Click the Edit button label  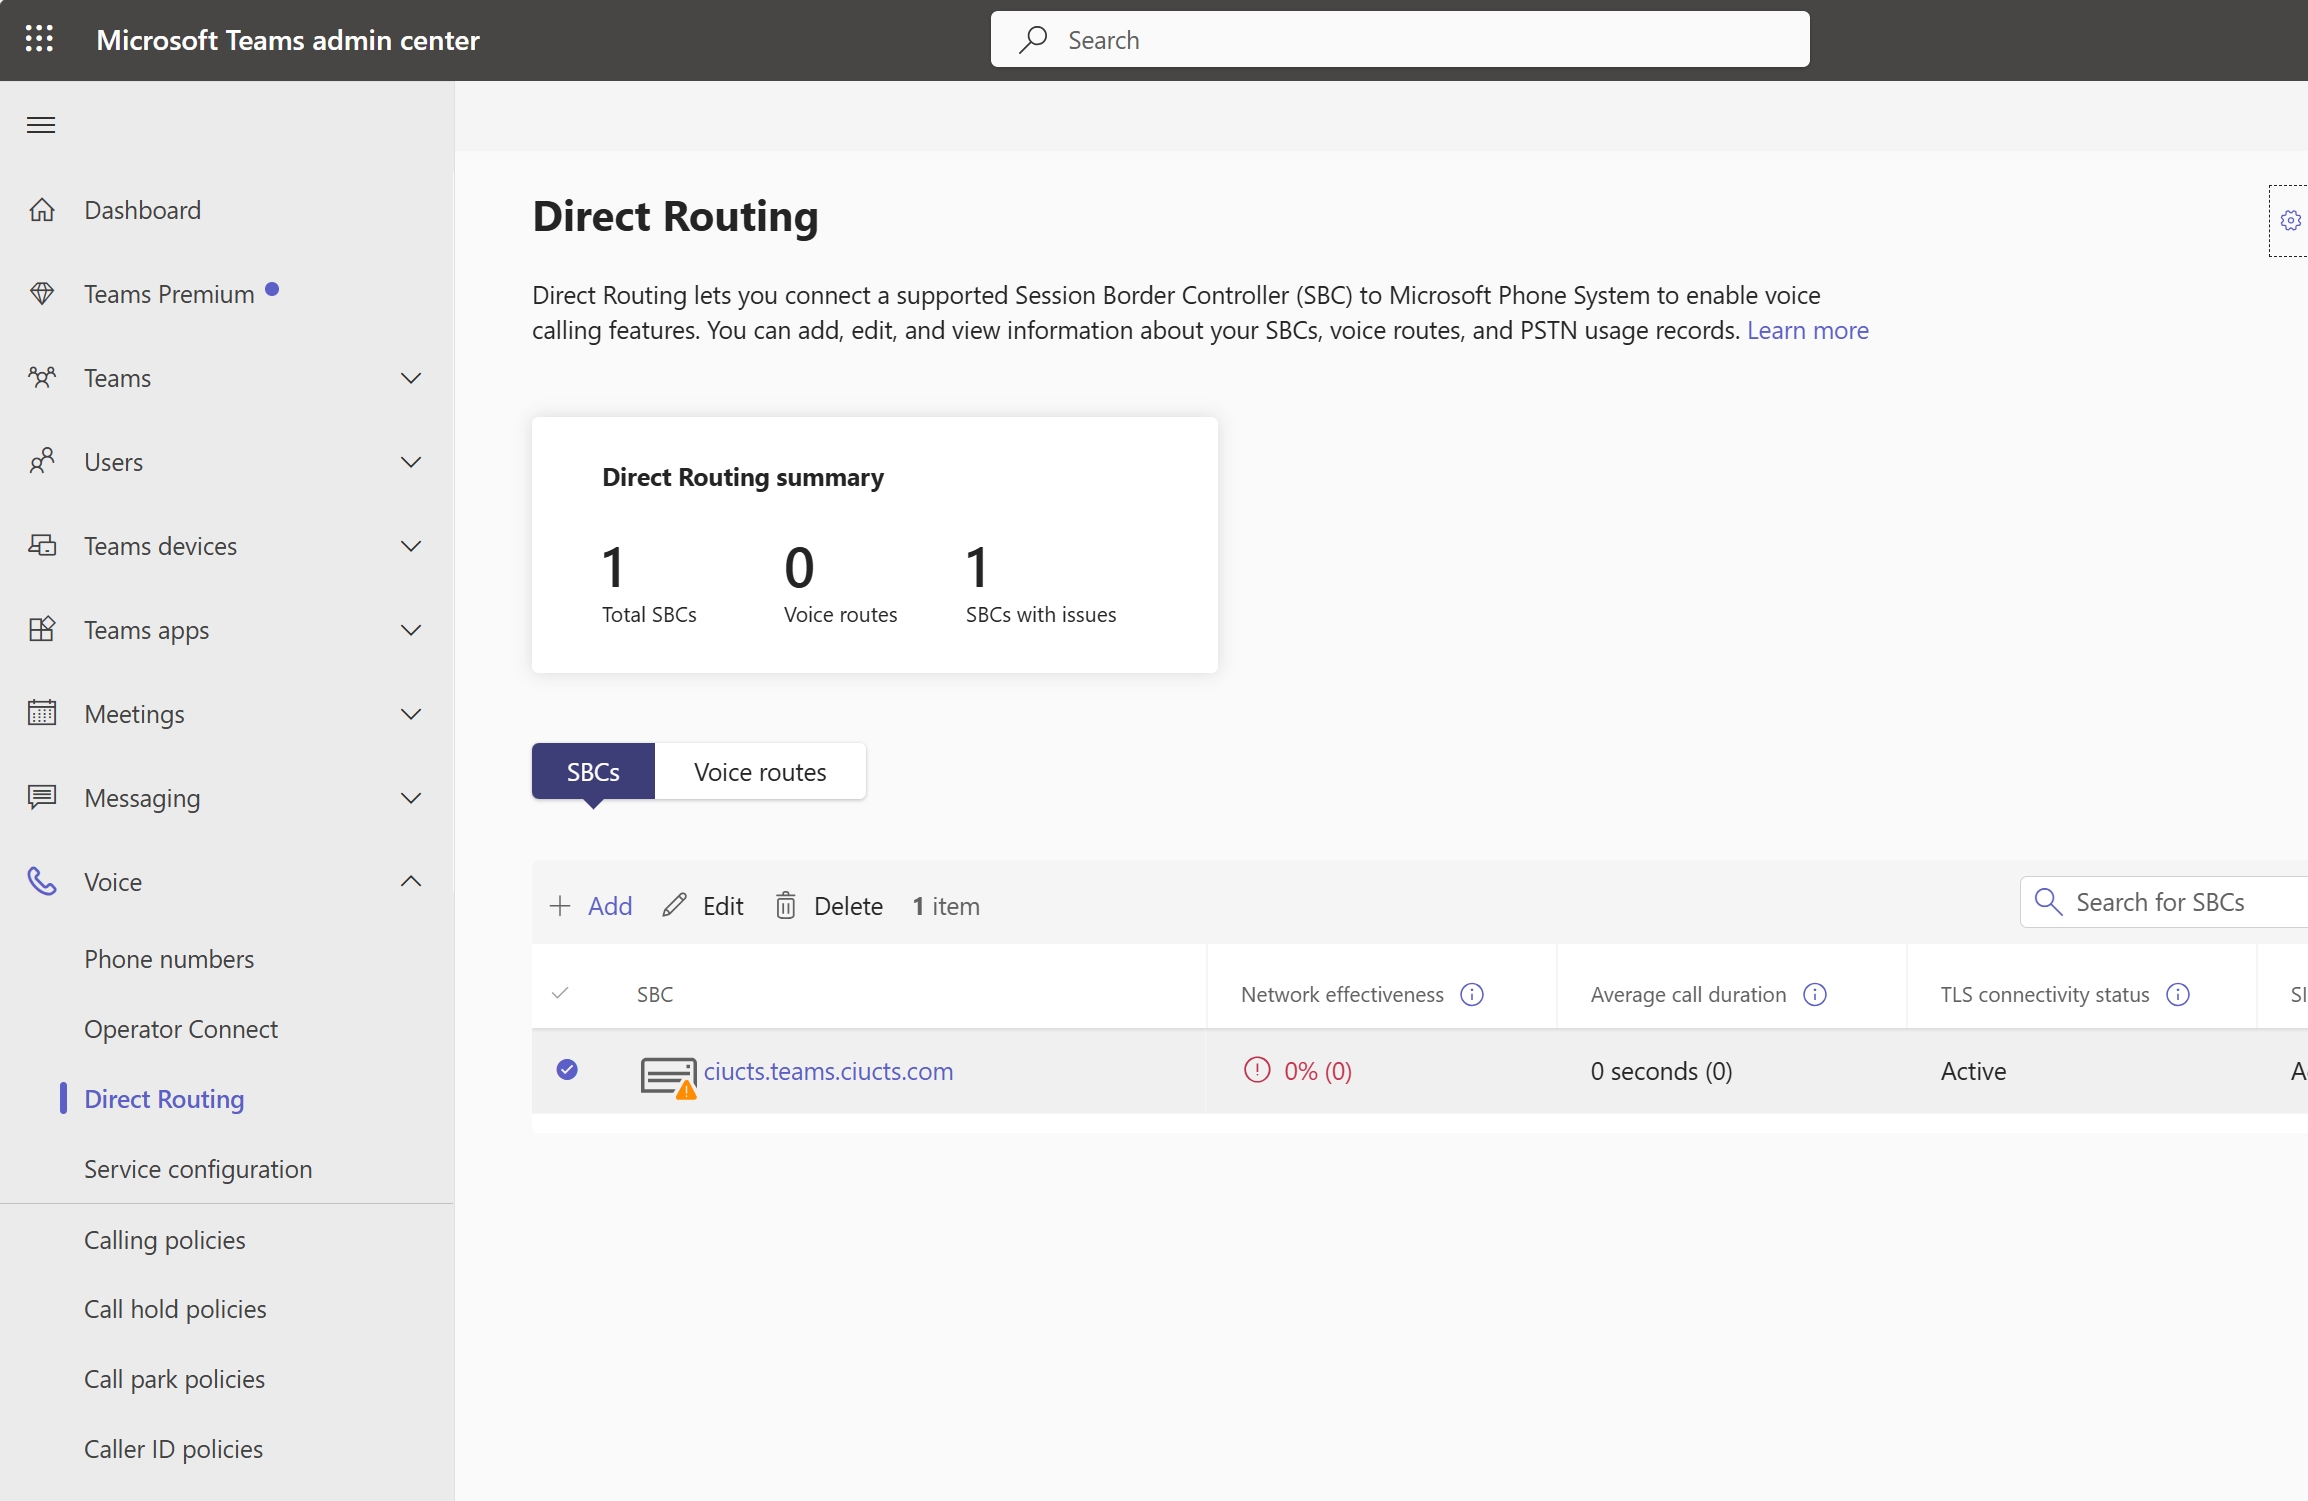[723, 906]
